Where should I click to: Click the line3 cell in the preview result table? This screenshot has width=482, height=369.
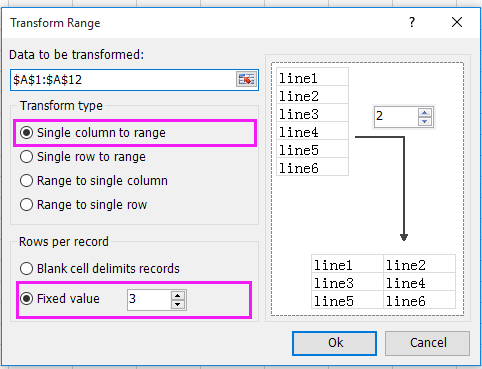[347, 282]
